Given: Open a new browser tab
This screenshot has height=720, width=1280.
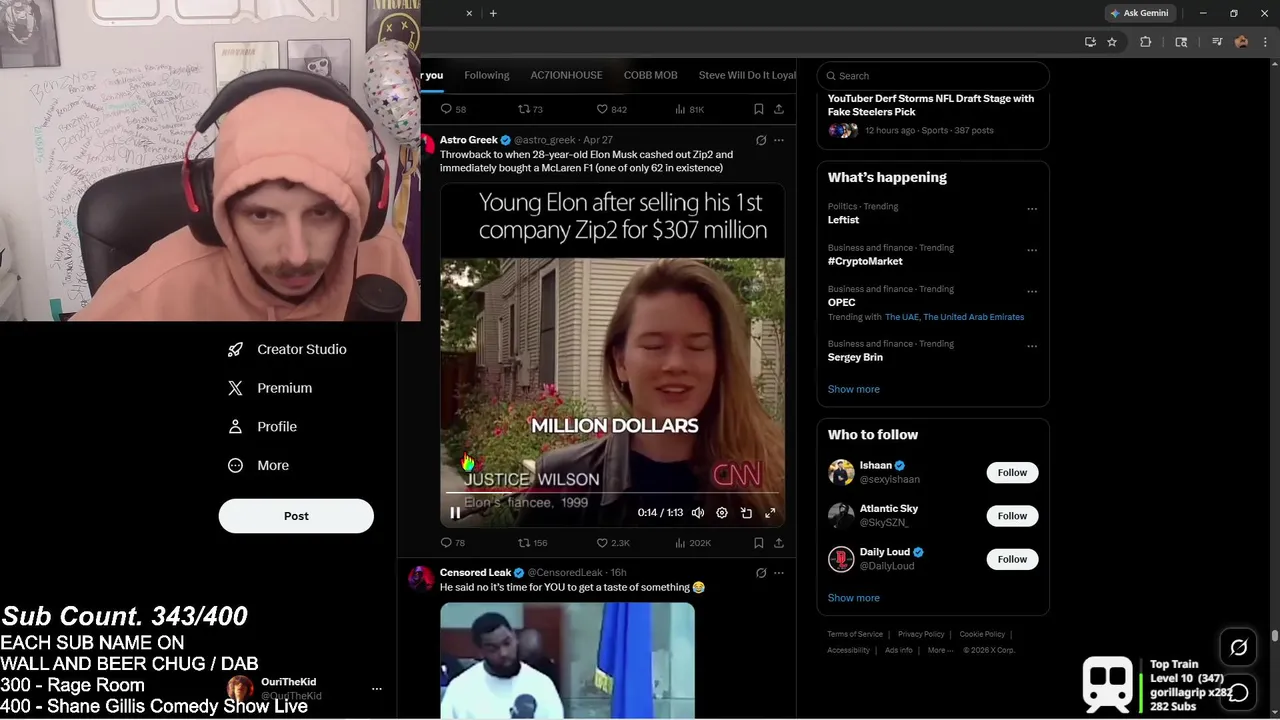Looking at the screenshot, I should 493,13.
